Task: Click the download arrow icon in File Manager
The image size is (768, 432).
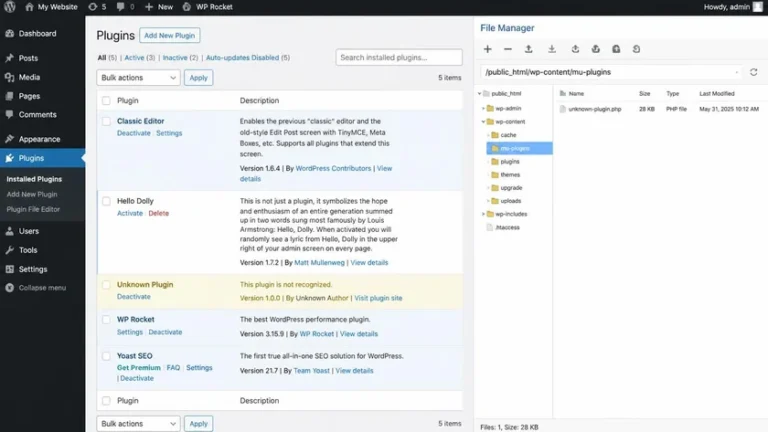Action: point(552,49)
